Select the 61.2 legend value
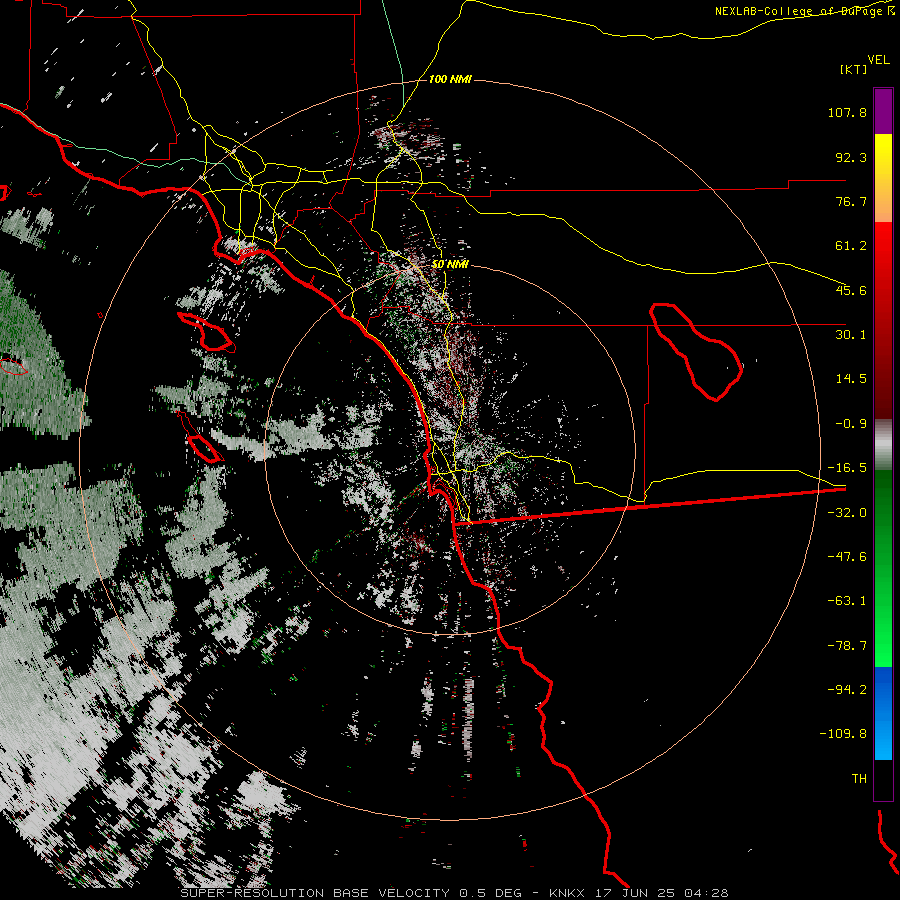The height and width of the screenshot is (900, 900). [x=851, y=246]
